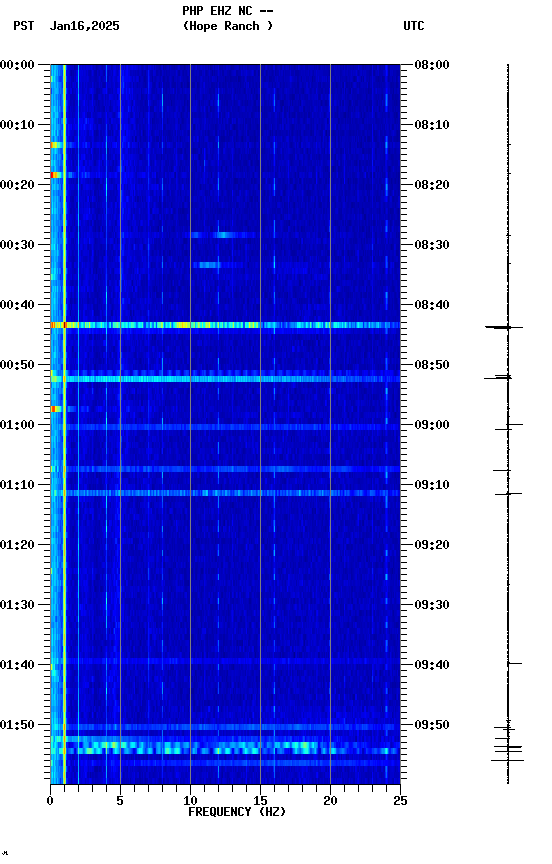The image size is (552, 864).
Task: Click the 12 Hz signal patch near 00:28 PST
Action: click(223, 235)
